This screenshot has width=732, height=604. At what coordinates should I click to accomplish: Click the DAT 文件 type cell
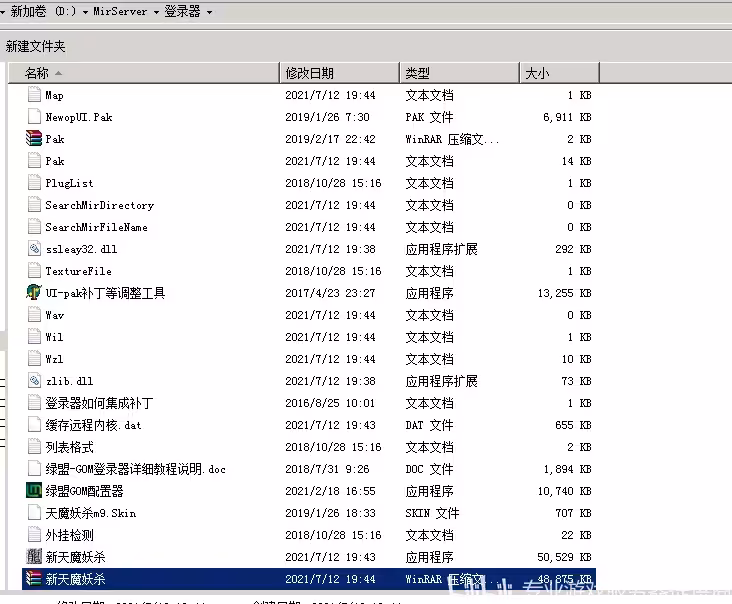429,425
